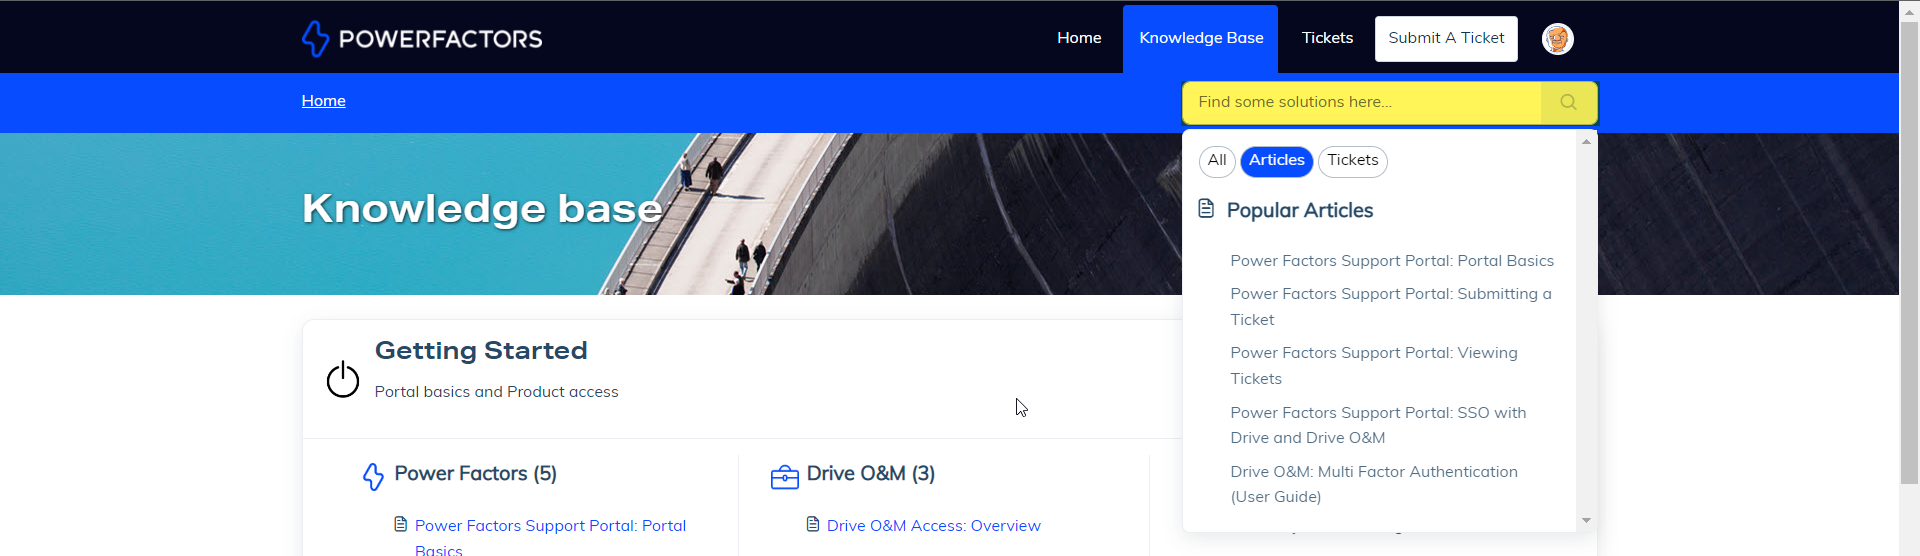Click the dropdown scrollbar up arrow

[x=1586, y=142]
